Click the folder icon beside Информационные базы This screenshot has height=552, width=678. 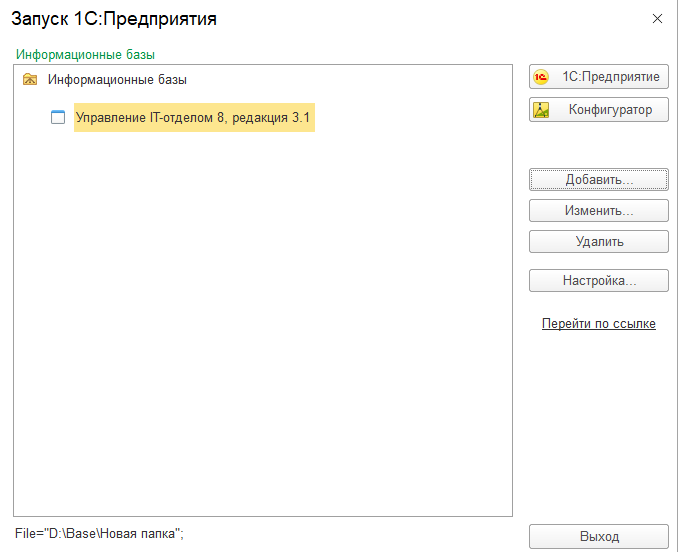point(30,79)
